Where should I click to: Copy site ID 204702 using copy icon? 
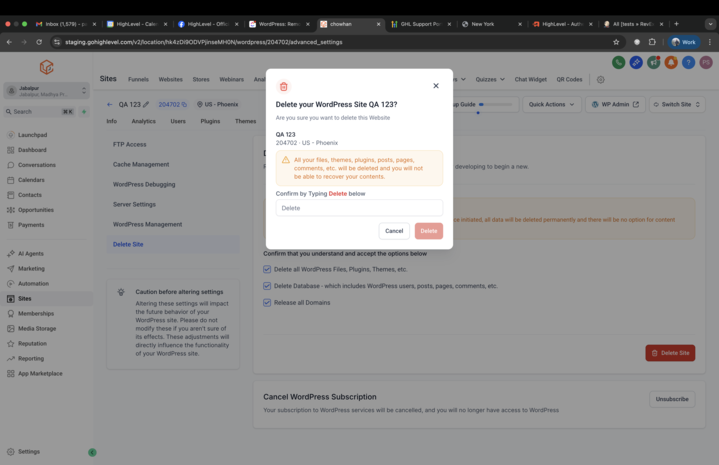pyautogui.click(x=184, y=105)
